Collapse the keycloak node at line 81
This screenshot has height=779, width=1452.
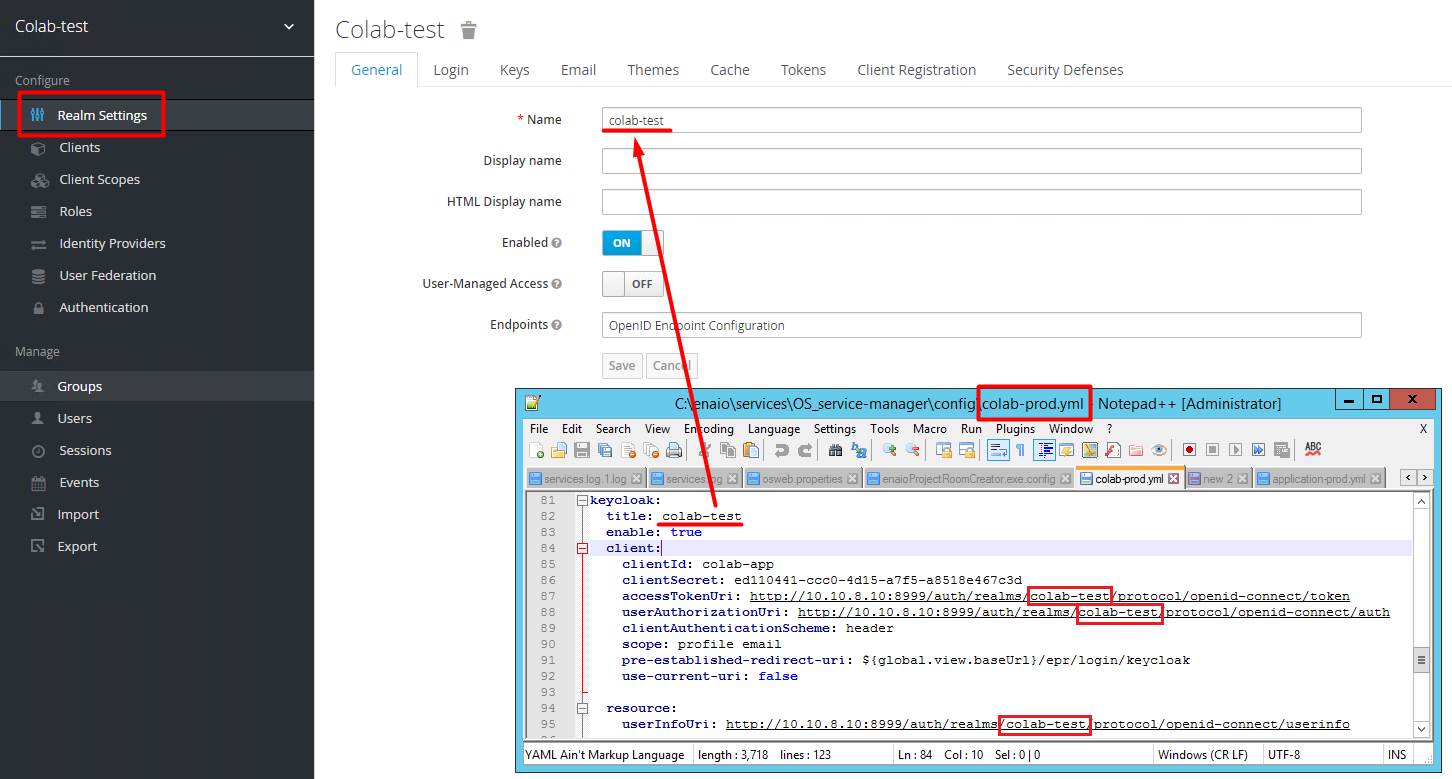pyautogui.click(x=582, y=500)
